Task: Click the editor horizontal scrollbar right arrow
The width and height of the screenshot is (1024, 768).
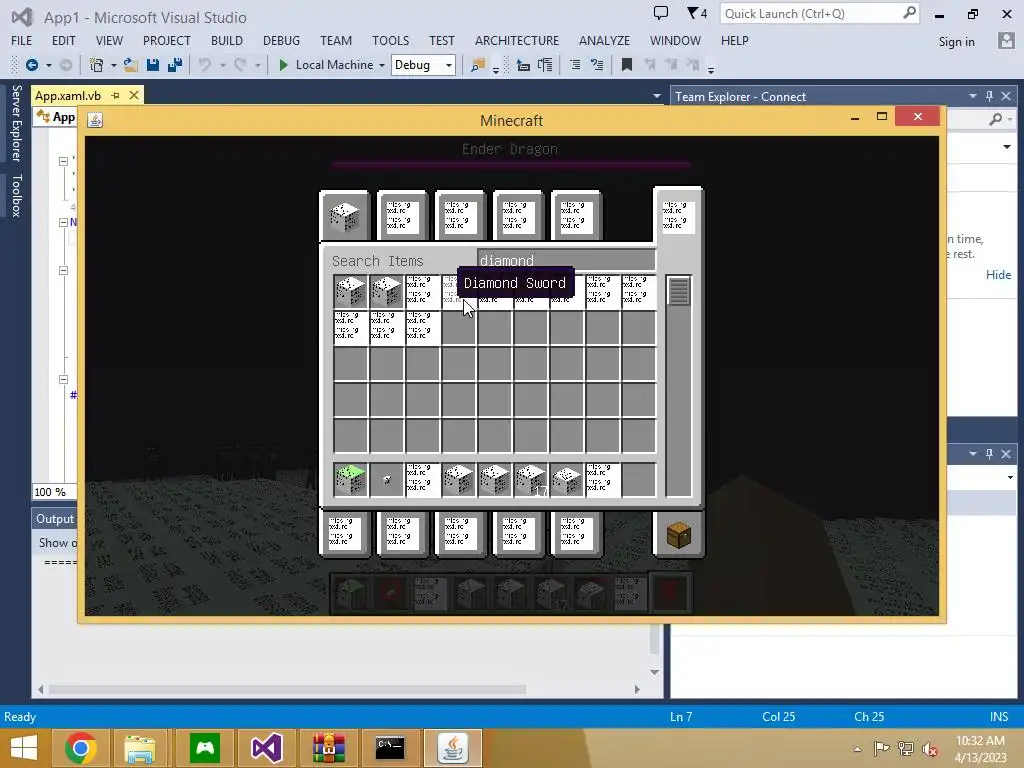Action: (x=637, y=689)
